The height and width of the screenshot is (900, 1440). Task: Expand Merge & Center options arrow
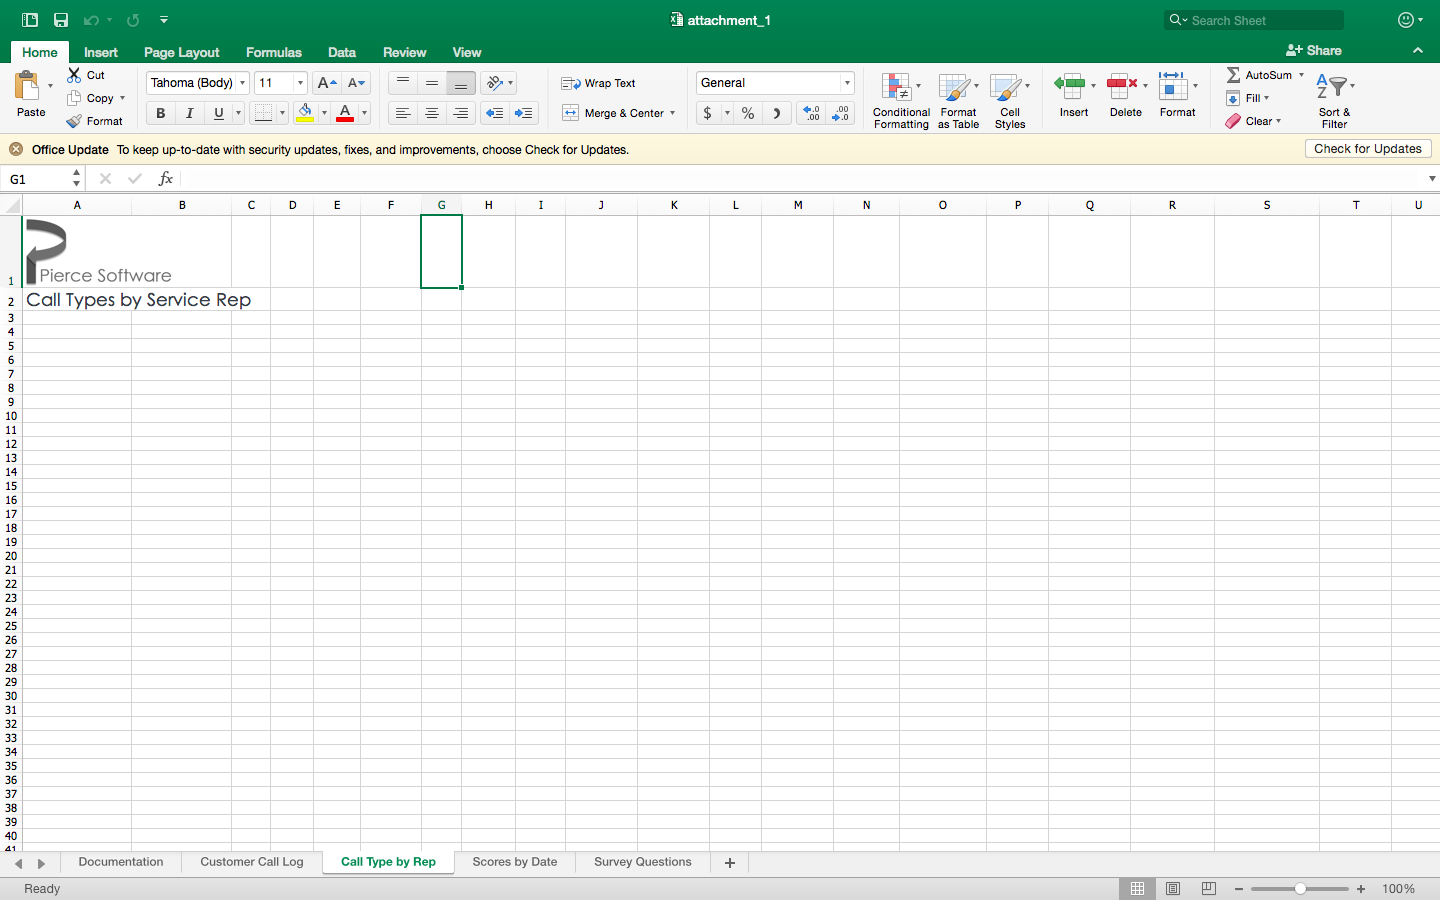[x=672, y=113]
